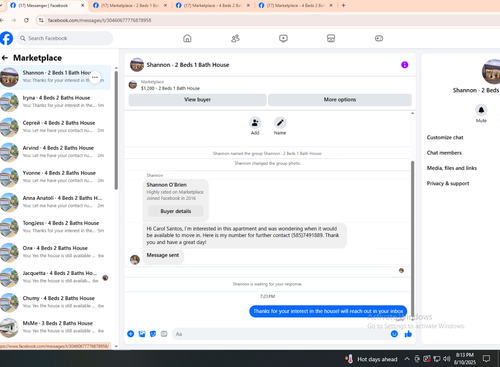The image size is (500, 367).
Task: Open Arvind 4 Beds 2 Baths House chat
Action: pyautogui.click(x=55, y=152)
